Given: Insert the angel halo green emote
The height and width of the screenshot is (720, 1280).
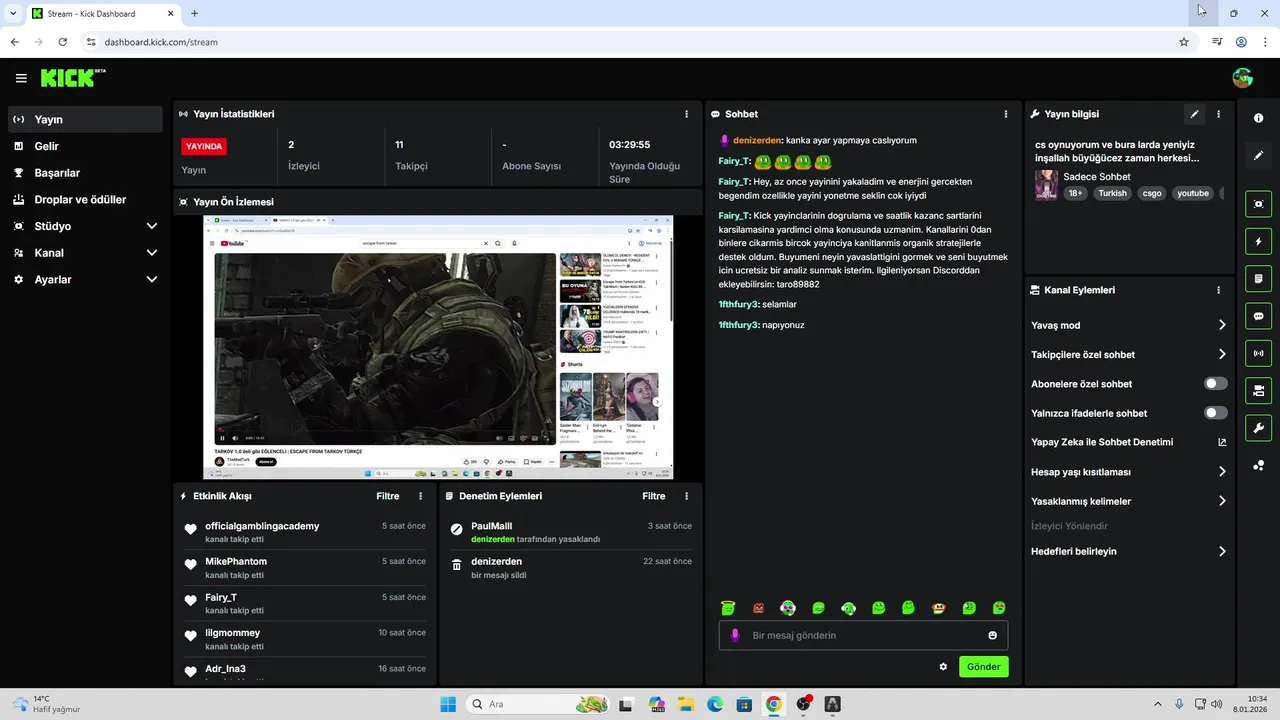Looking at the screenshot, I should (728, 608).
